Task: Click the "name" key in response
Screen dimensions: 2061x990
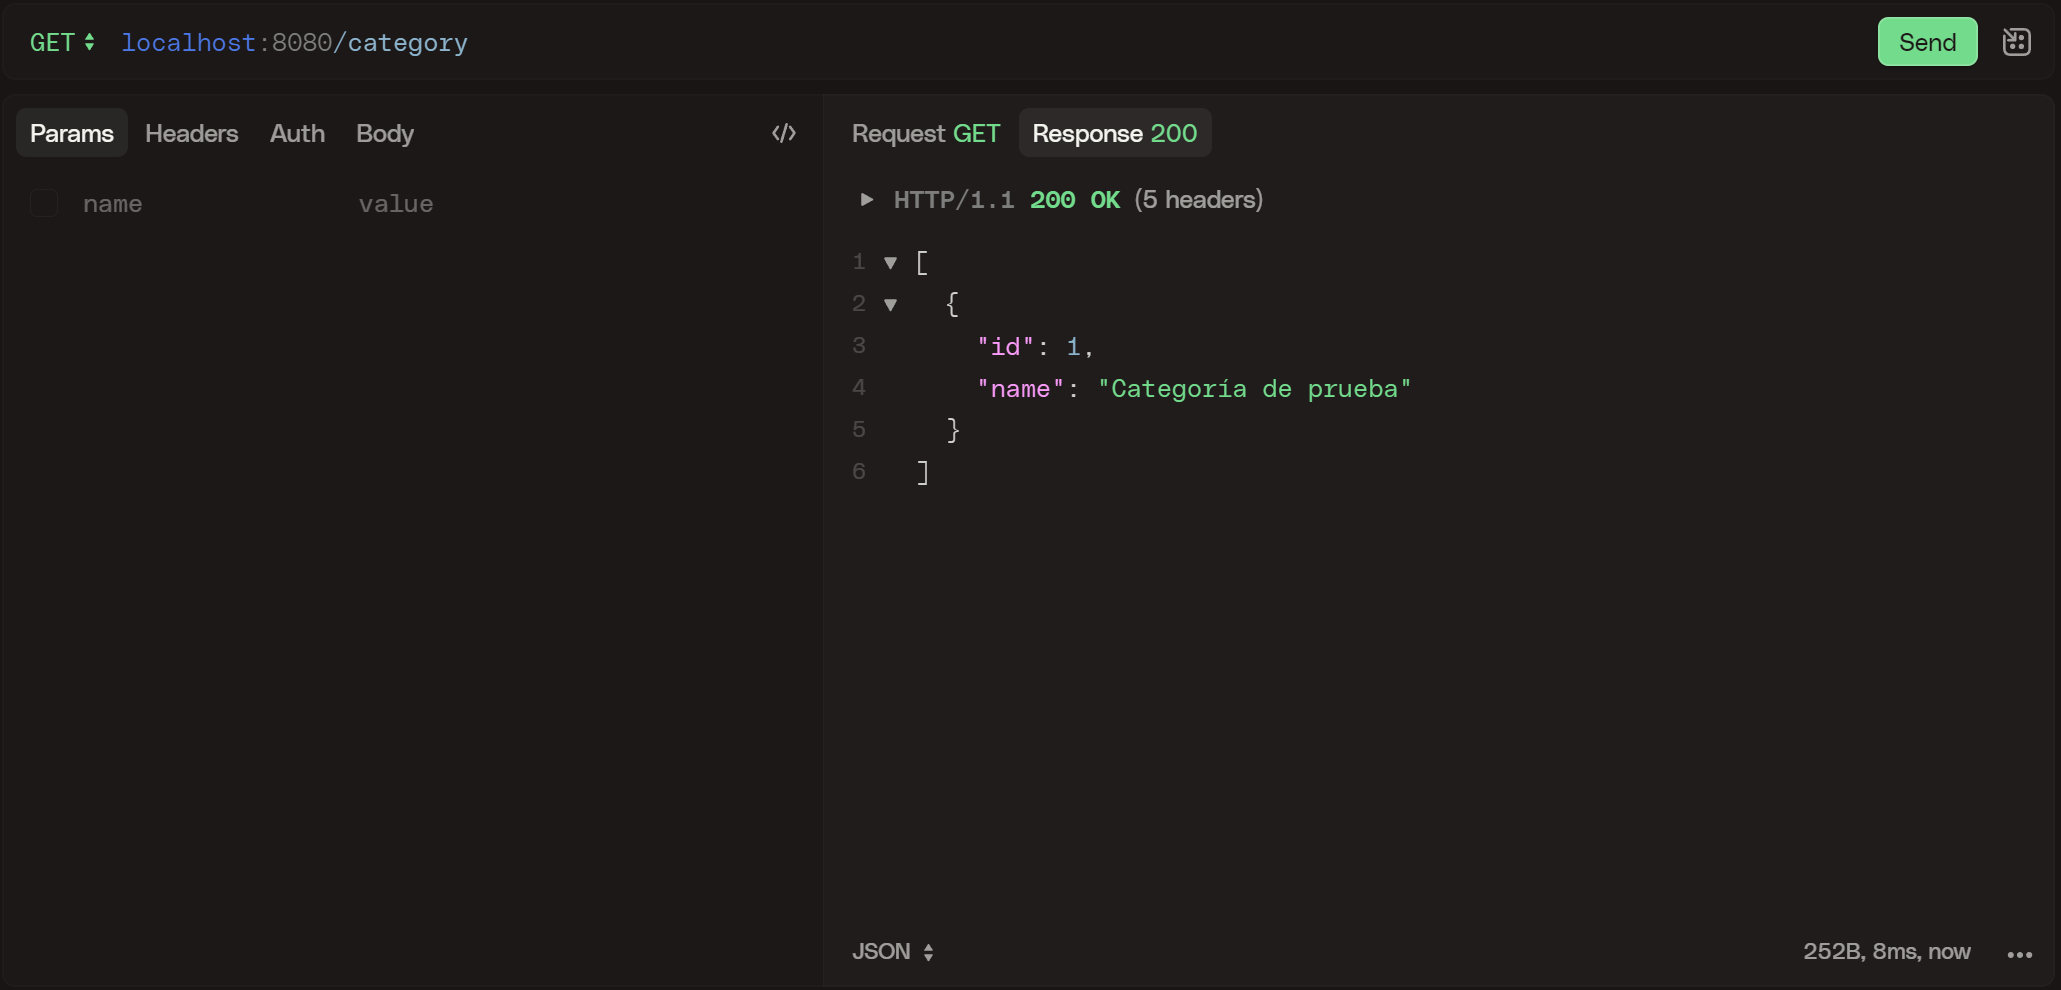Action: (1021, 389)
